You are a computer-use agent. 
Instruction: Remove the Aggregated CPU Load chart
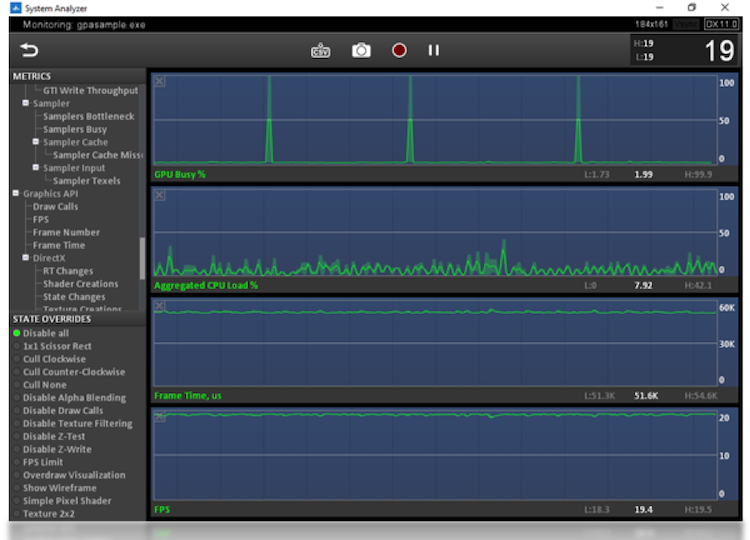[160, 195]
